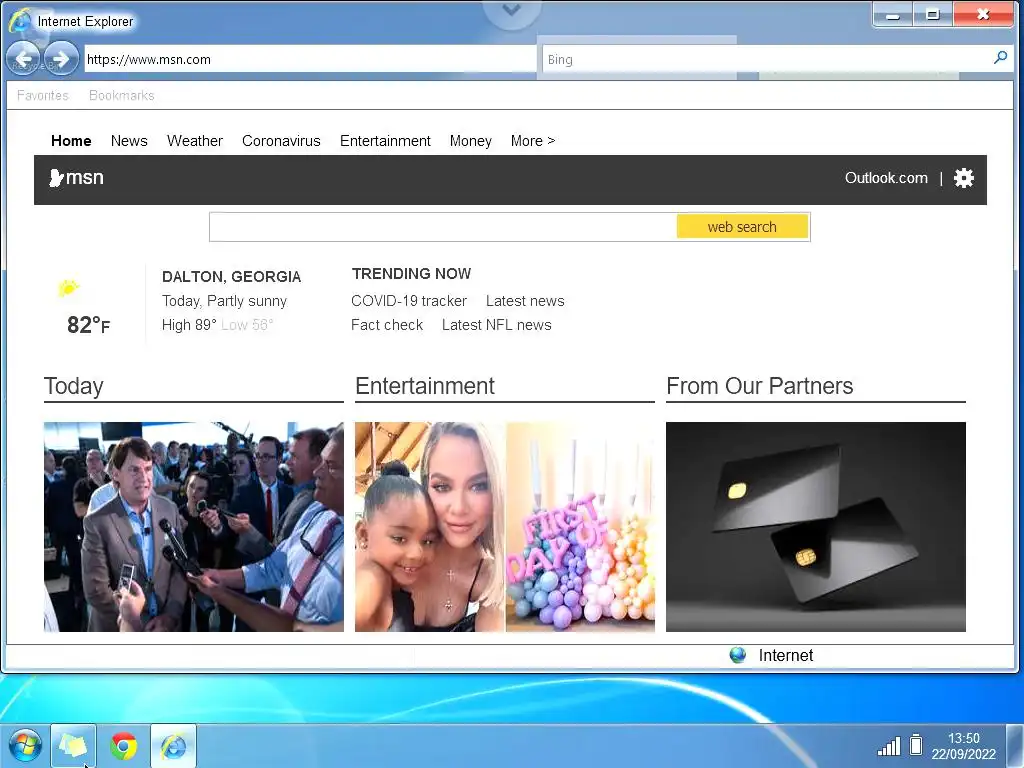Viewport: 1024px width, 768px height.
Task: Focus the URL address bar field
Action: [310, 59]
